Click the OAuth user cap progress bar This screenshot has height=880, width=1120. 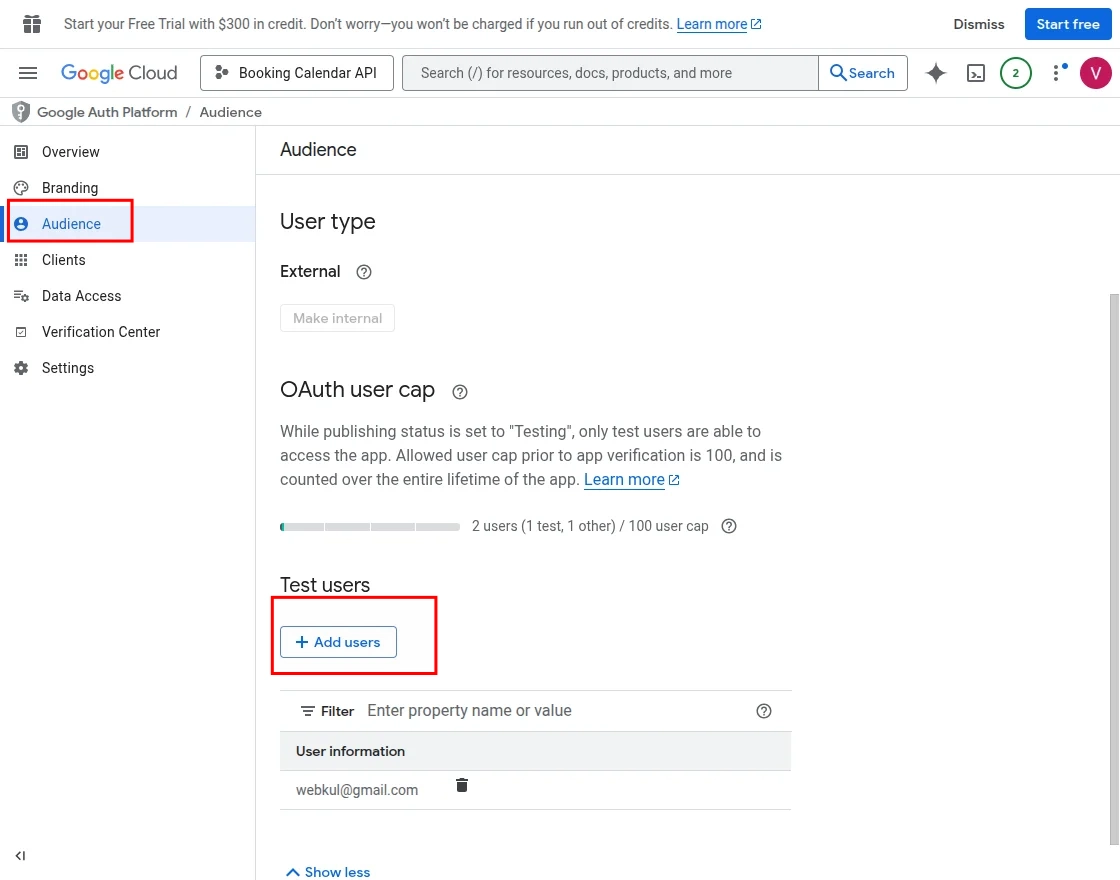(x=370, y=526)
